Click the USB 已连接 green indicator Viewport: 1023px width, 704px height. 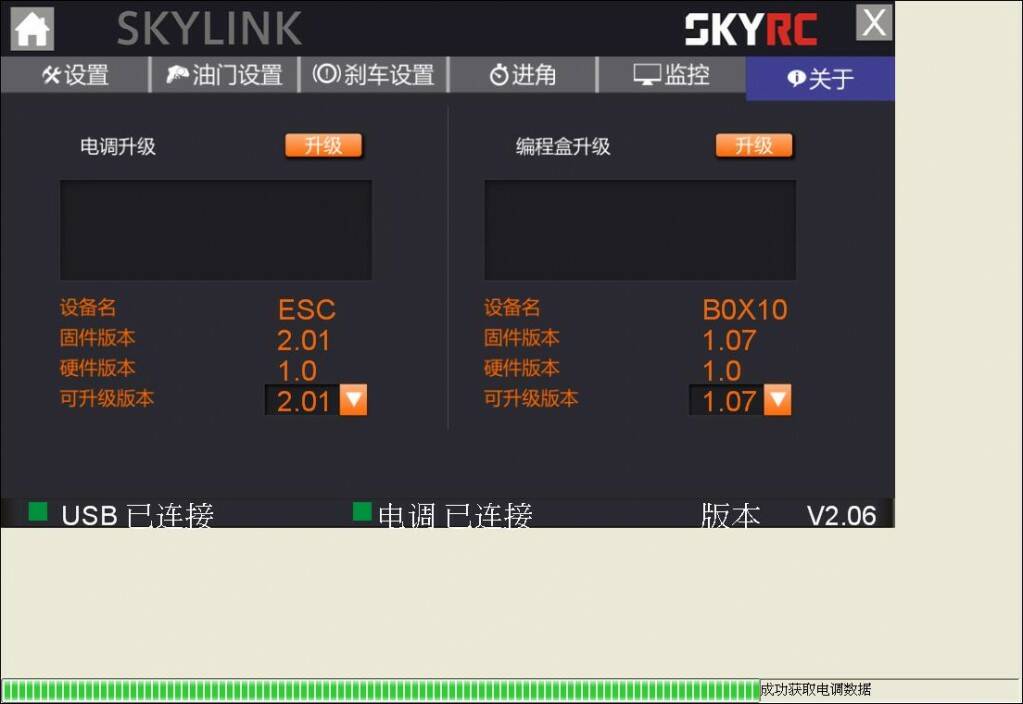[x=38, y=512]
